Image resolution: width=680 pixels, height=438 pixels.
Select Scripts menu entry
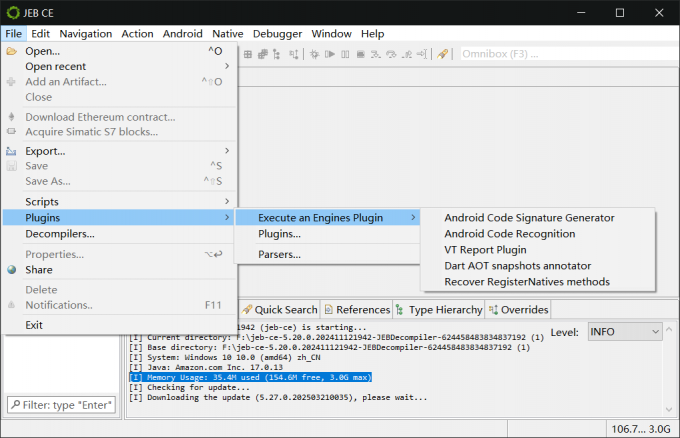tap(119, 202)
